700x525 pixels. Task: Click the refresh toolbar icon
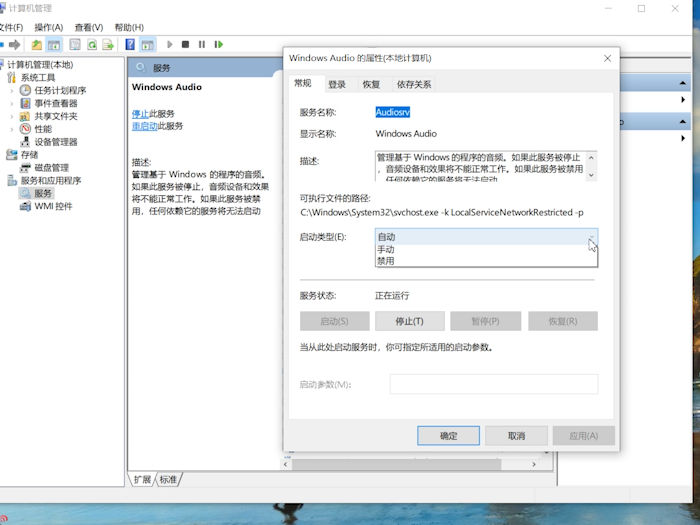click(92, 45)
